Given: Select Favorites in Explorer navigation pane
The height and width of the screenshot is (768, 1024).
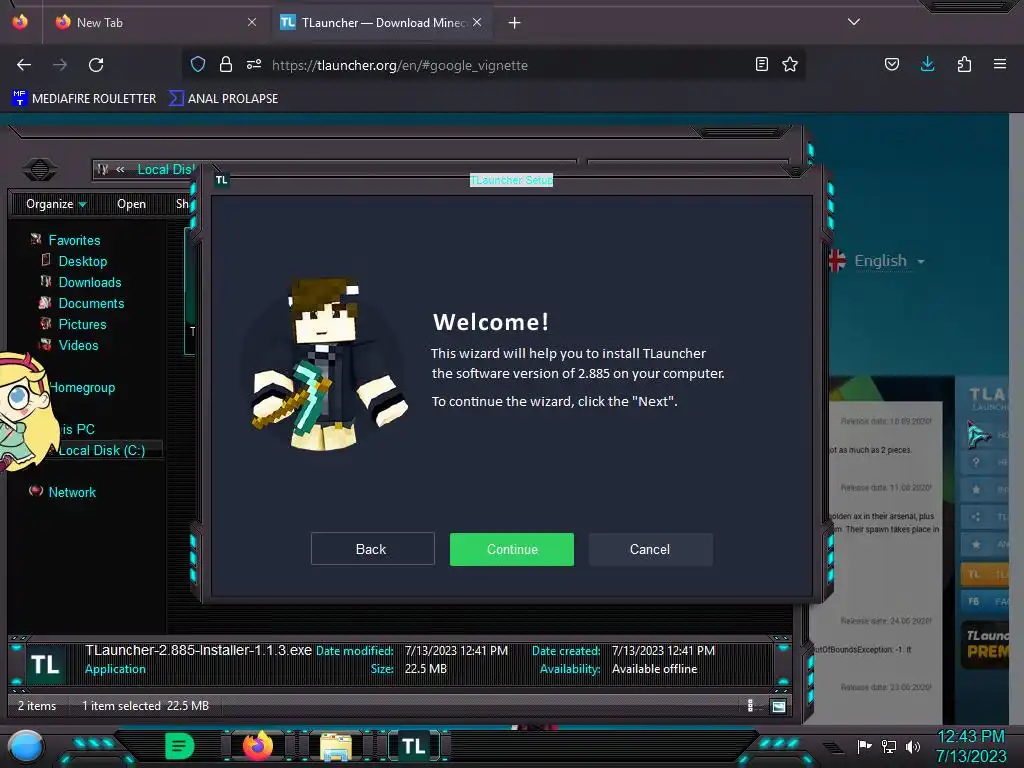Looking at the screenshot, I should point(74,240).
